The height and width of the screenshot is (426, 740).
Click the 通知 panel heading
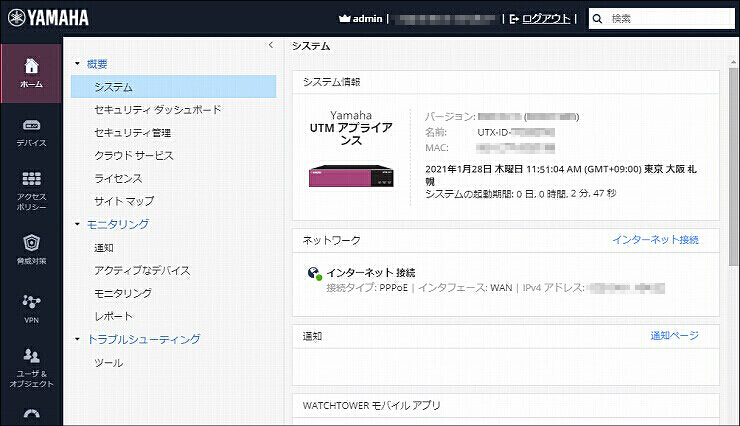point(312,336)
